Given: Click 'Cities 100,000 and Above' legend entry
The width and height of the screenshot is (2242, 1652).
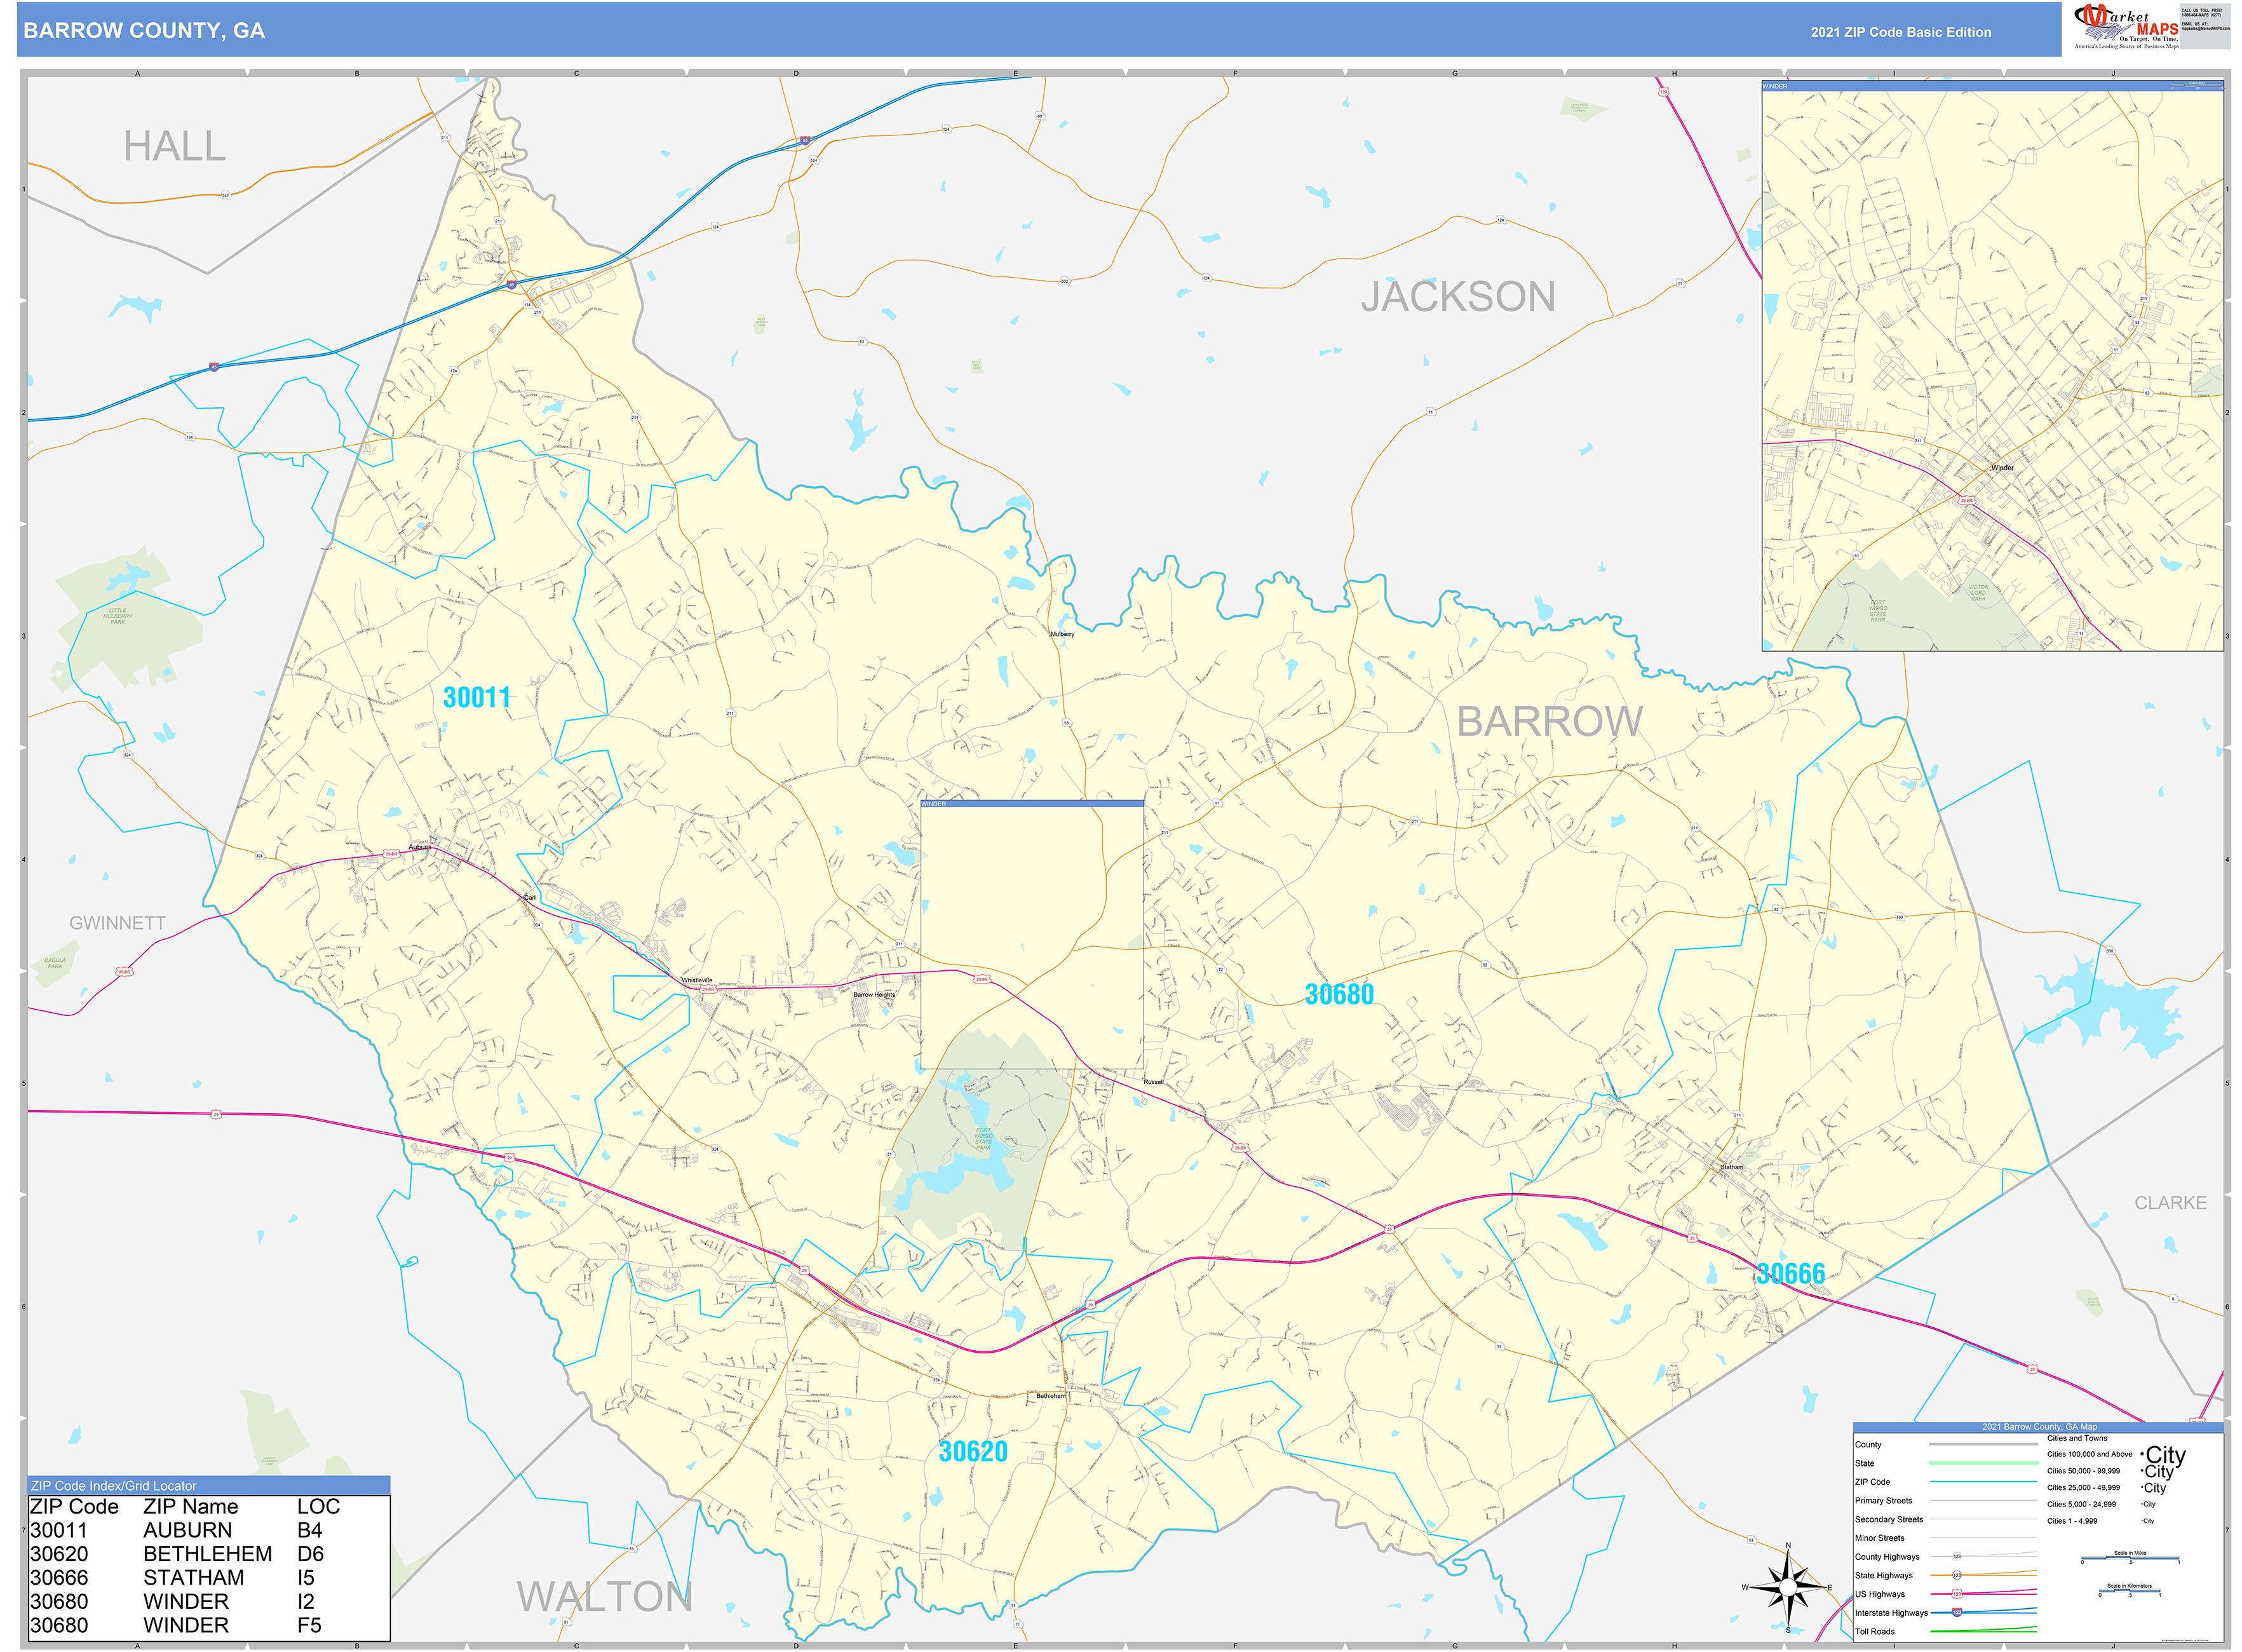Looking at the screenshot, I should (x=2089, y=1455).
